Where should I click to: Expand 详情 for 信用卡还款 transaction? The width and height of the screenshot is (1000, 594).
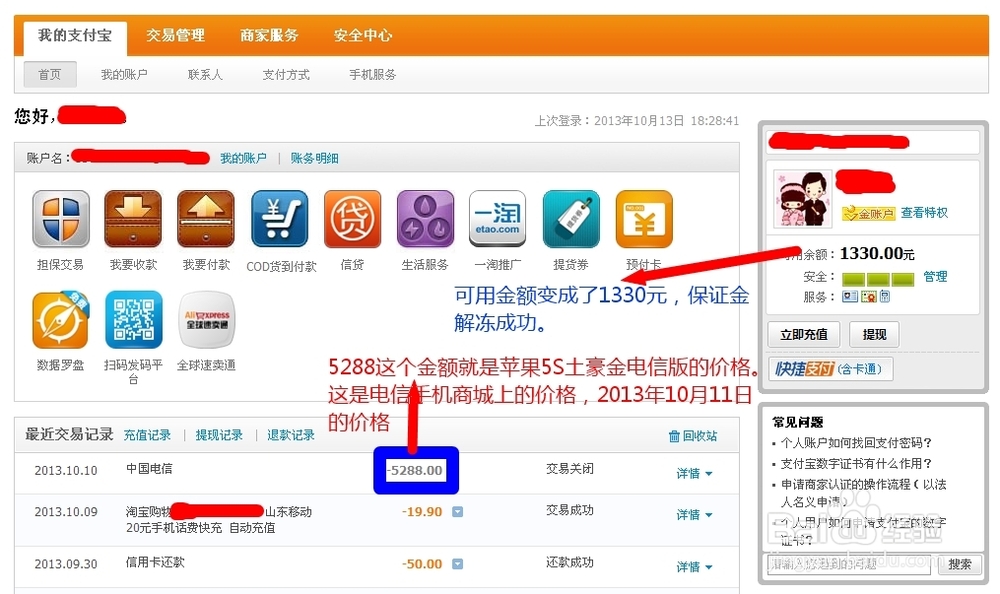pyautogui.click(x=694, y=567)
